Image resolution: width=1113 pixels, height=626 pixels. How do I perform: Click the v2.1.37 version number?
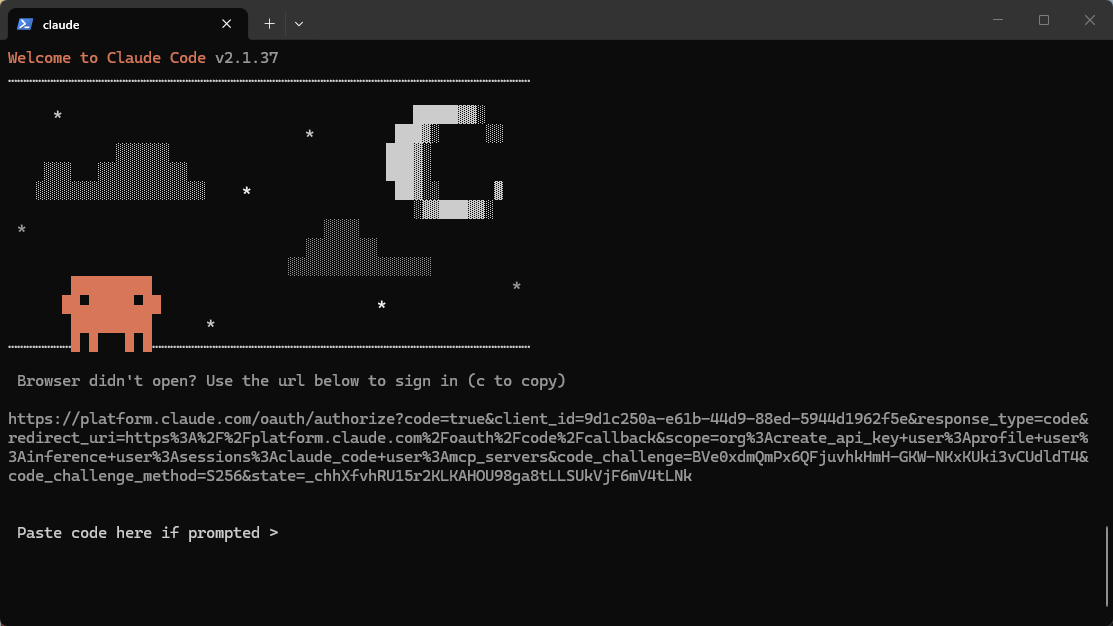[246, 58]
